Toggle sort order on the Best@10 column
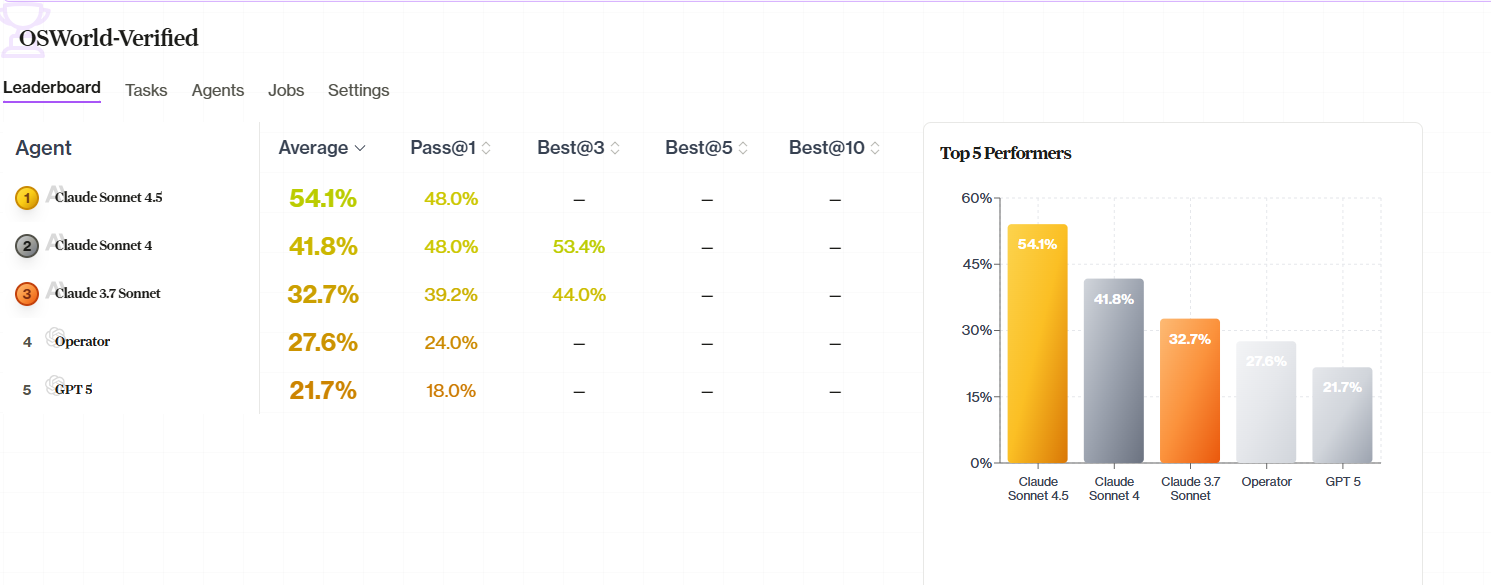 pos(873,147)
